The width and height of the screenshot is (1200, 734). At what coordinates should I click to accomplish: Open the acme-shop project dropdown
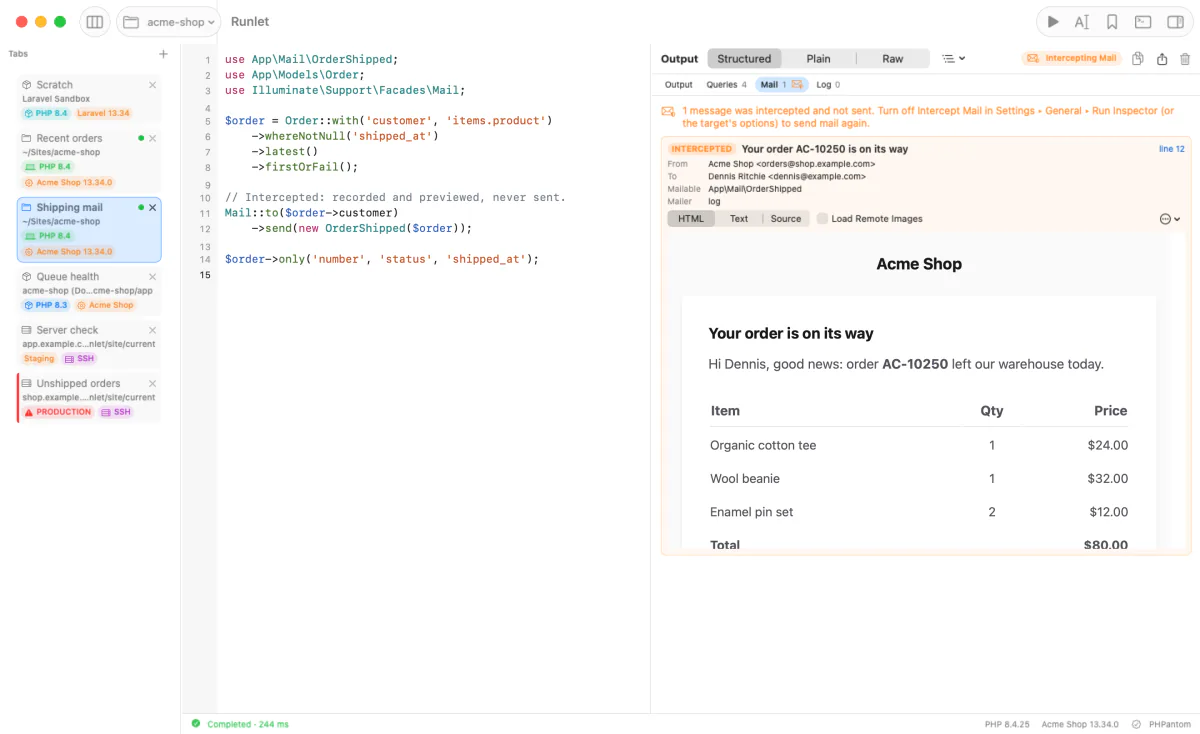tap(169, 22)
